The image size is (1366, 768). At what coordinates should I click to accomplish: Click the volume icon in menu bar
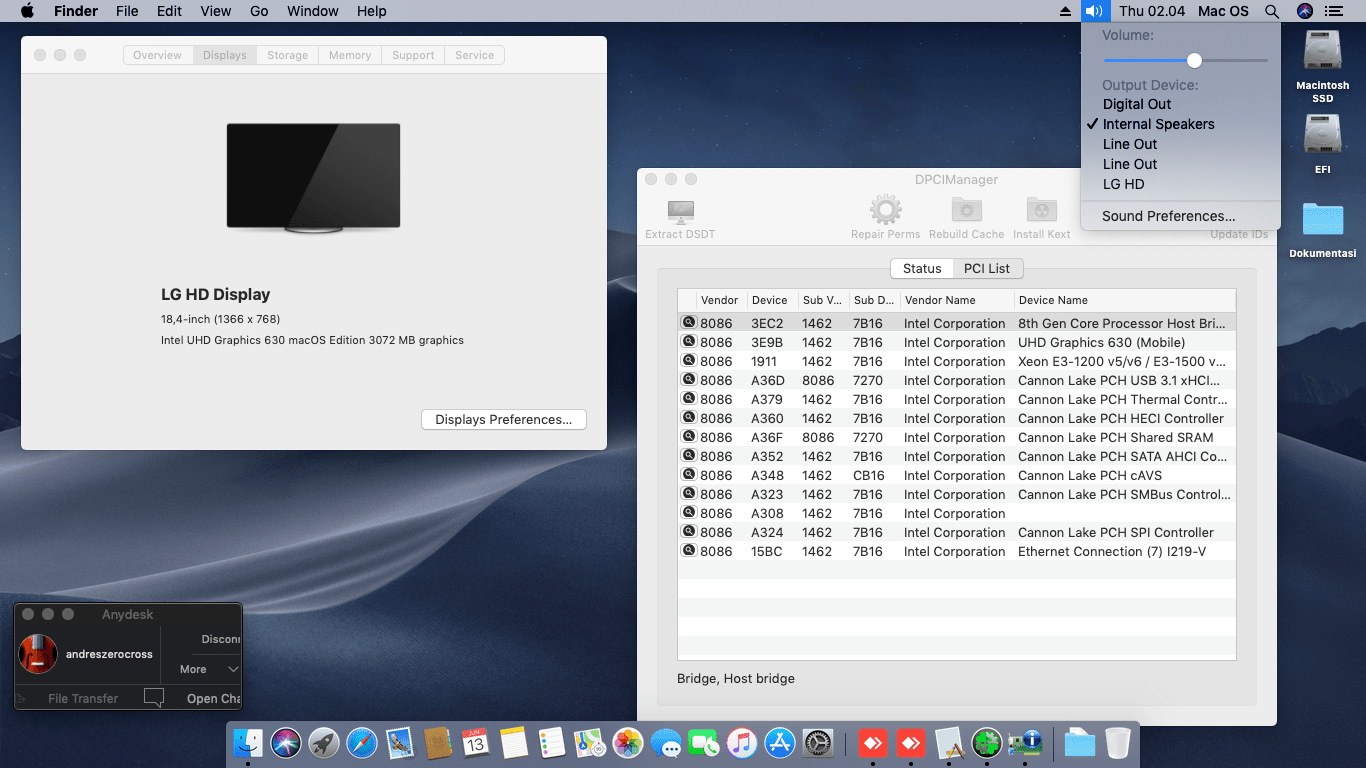(x=1094, y=11)
